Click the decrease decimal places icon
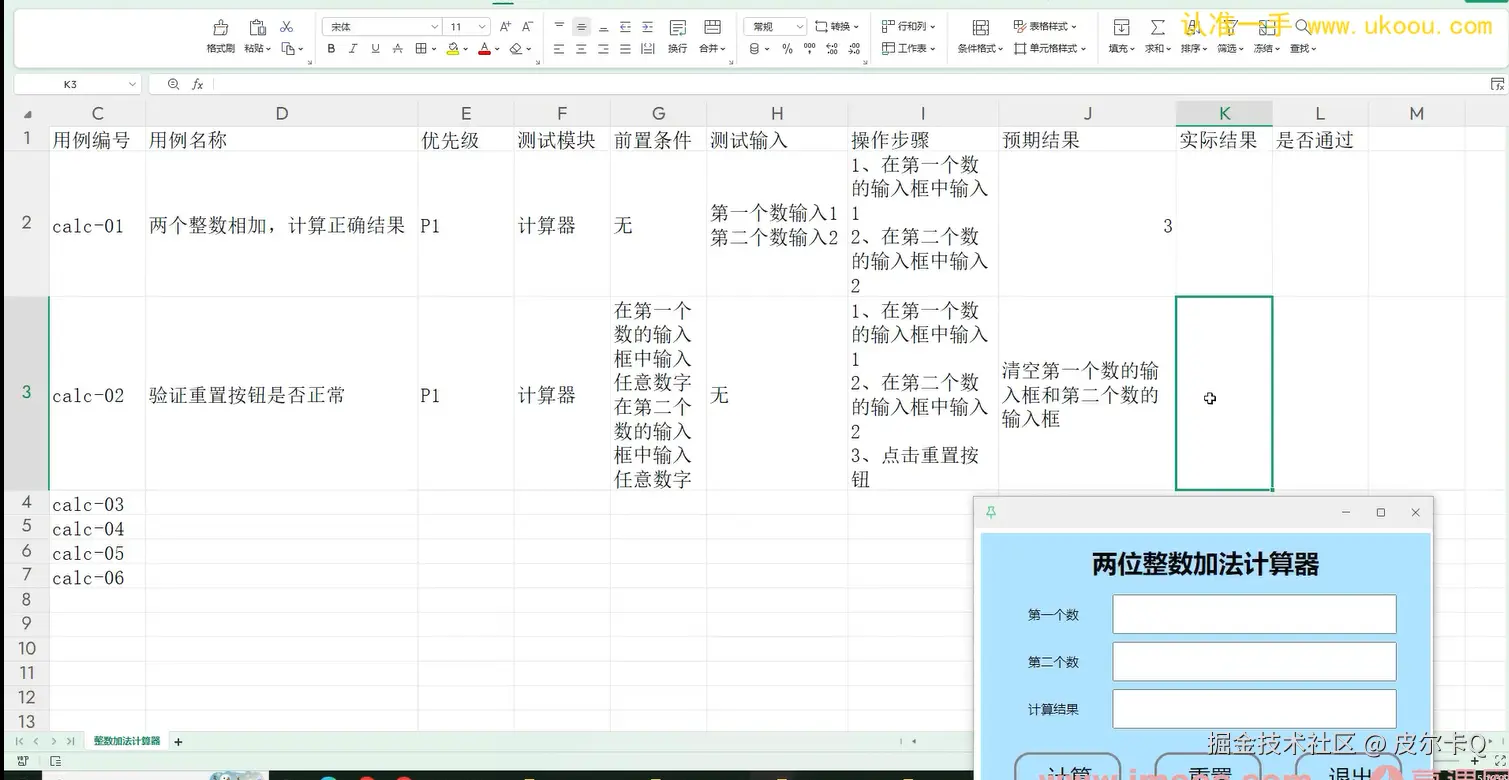Viewport: 1509px width, 780px height. click(853, 48)
